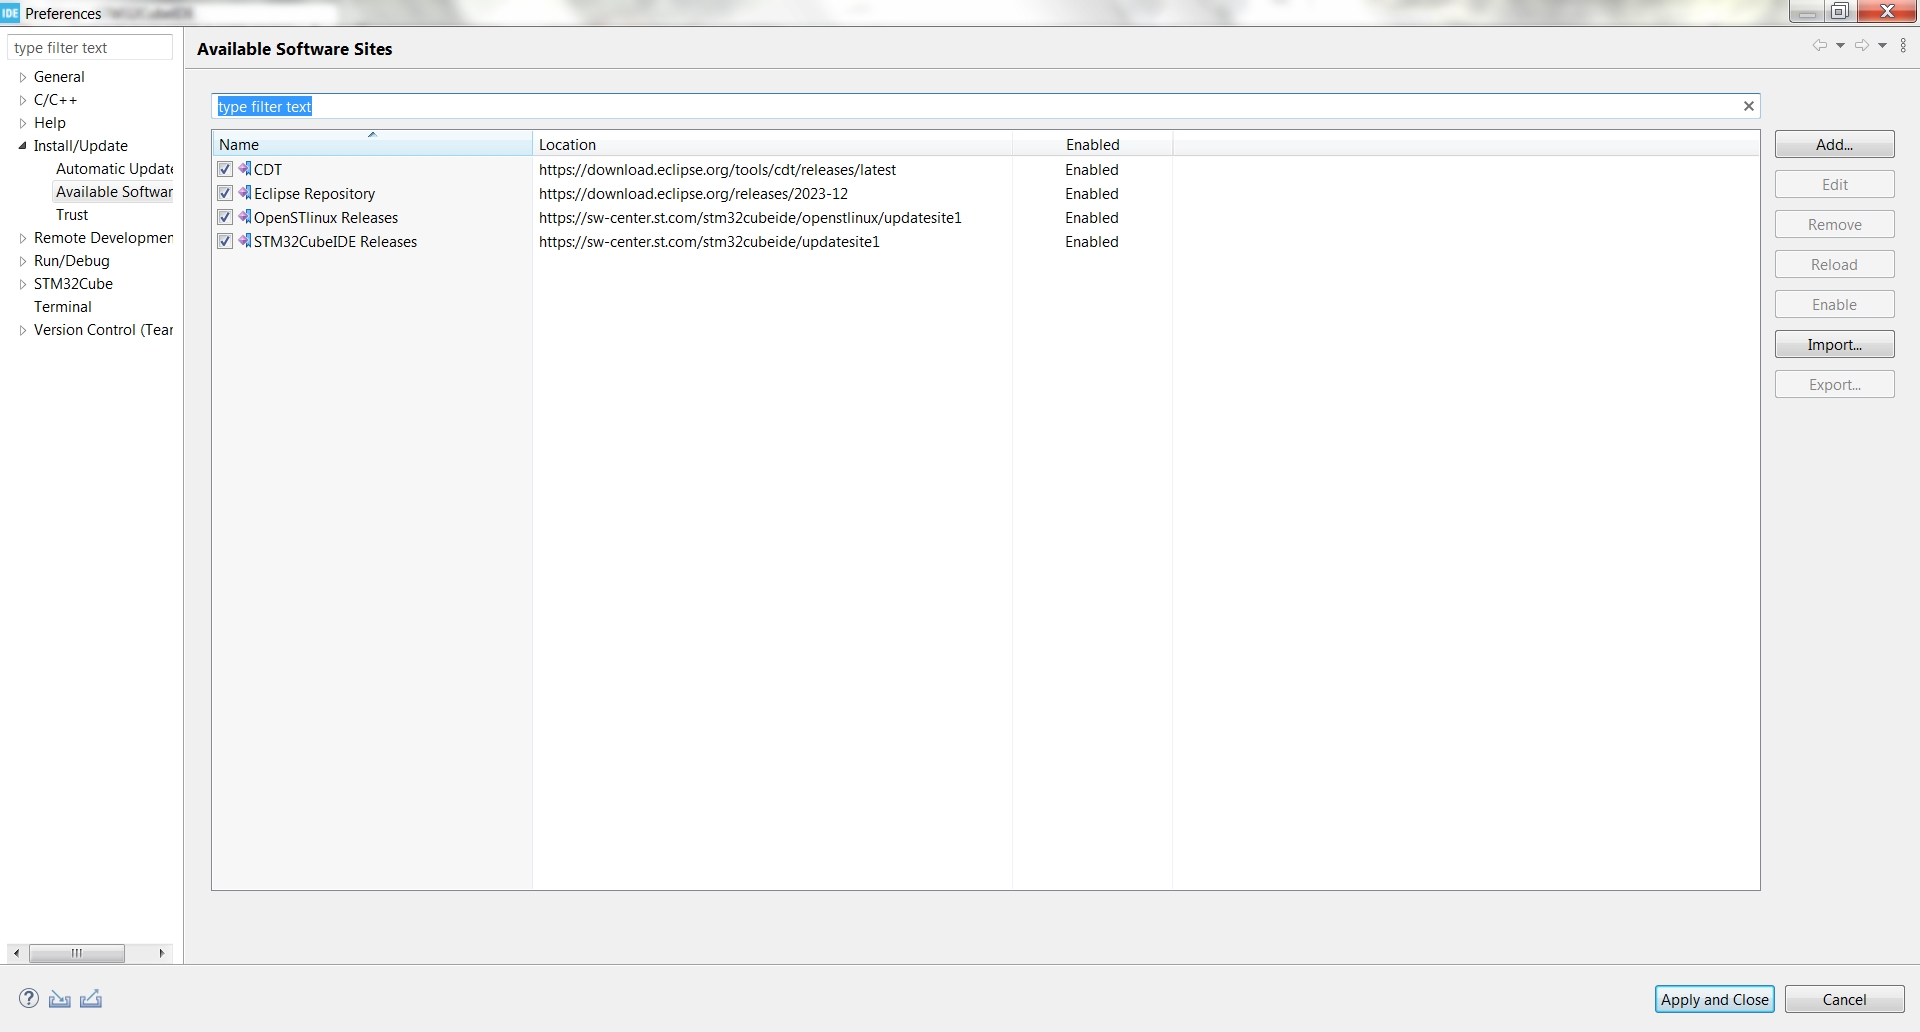This screenshot has height=1032, width=1920.
Task: Expand the STM32Cube tree node
Action: (23, 284)
